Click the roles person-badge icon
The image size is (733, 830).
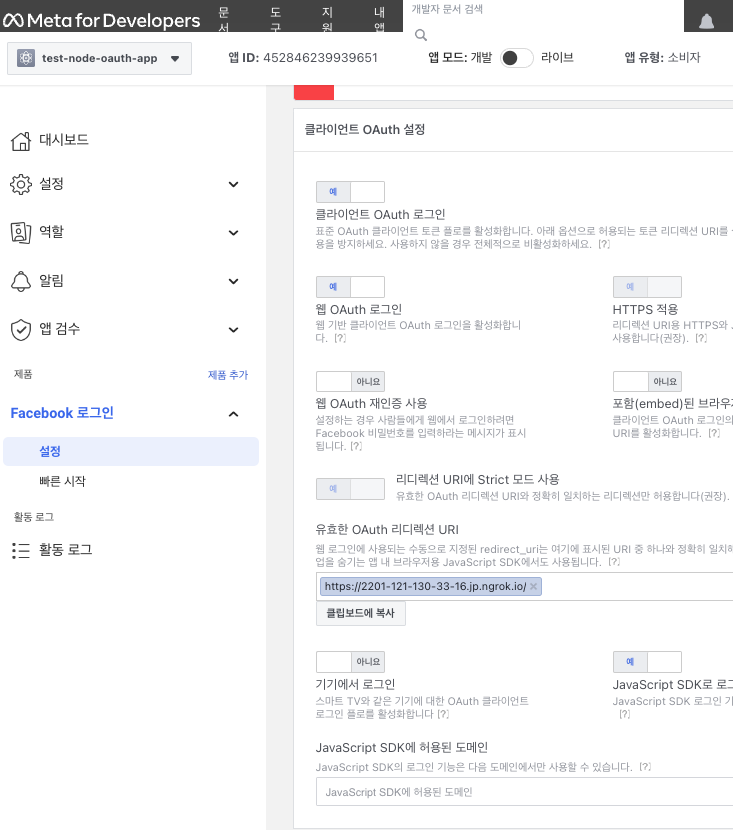pos(21,232)
